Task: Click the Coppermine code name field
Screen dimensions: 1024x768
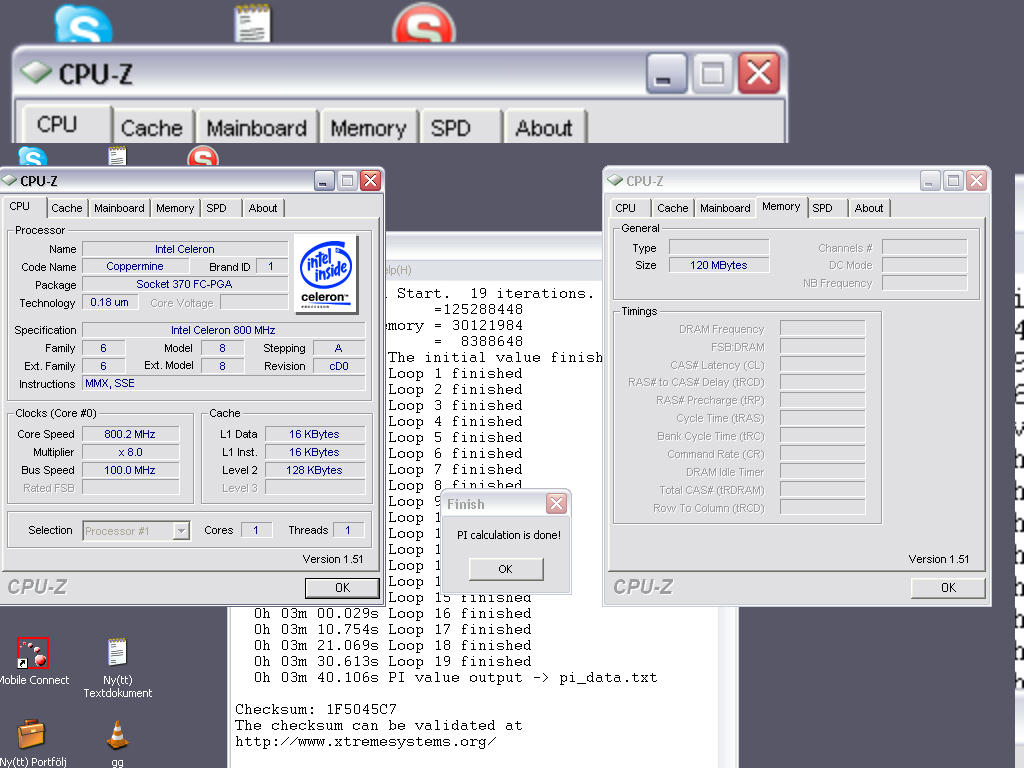Action: pyautogui.click(x=135, y=266)
